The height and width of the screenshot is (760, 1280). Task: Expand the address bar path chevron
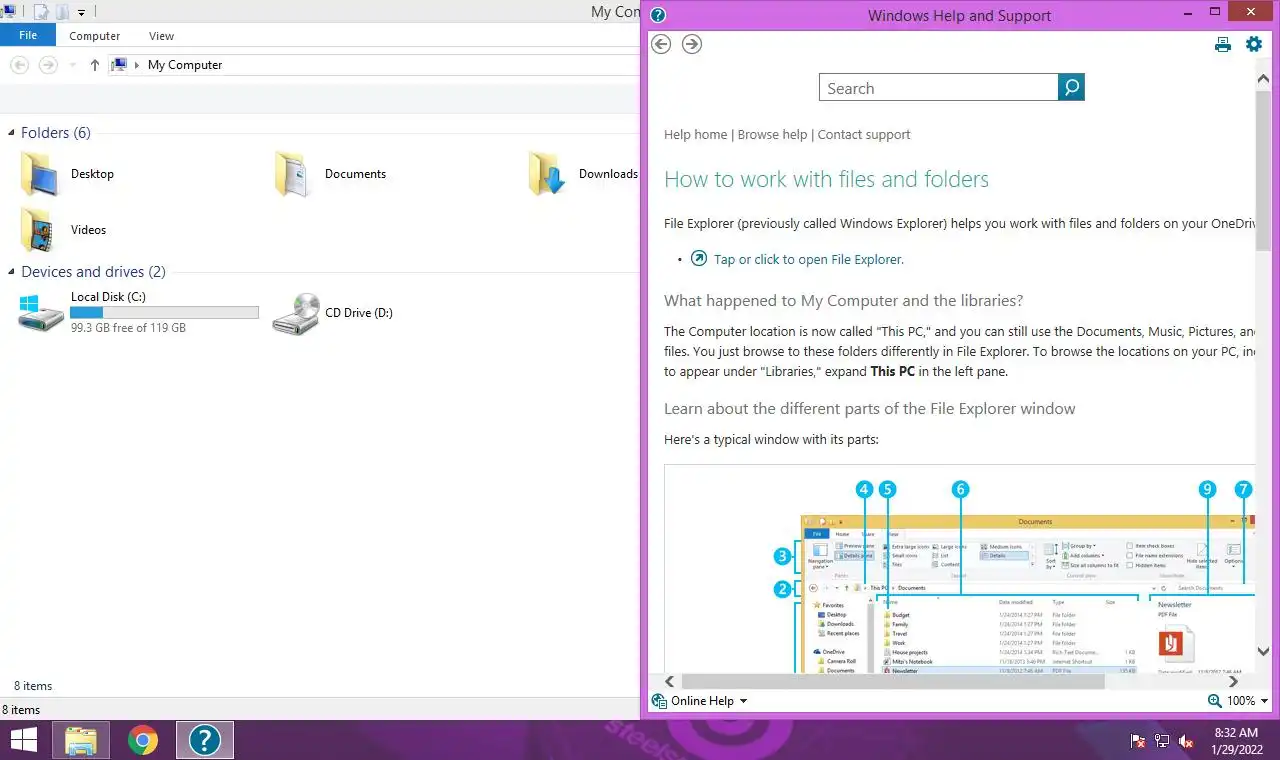click(x=137, y=65)
